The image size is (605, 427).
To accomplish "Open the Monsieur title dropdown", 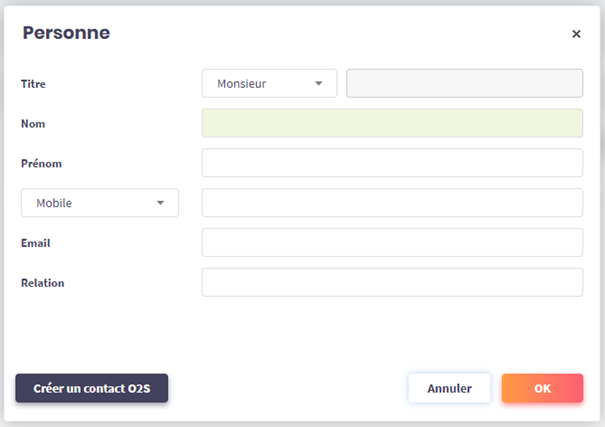I will click(268, 84).
